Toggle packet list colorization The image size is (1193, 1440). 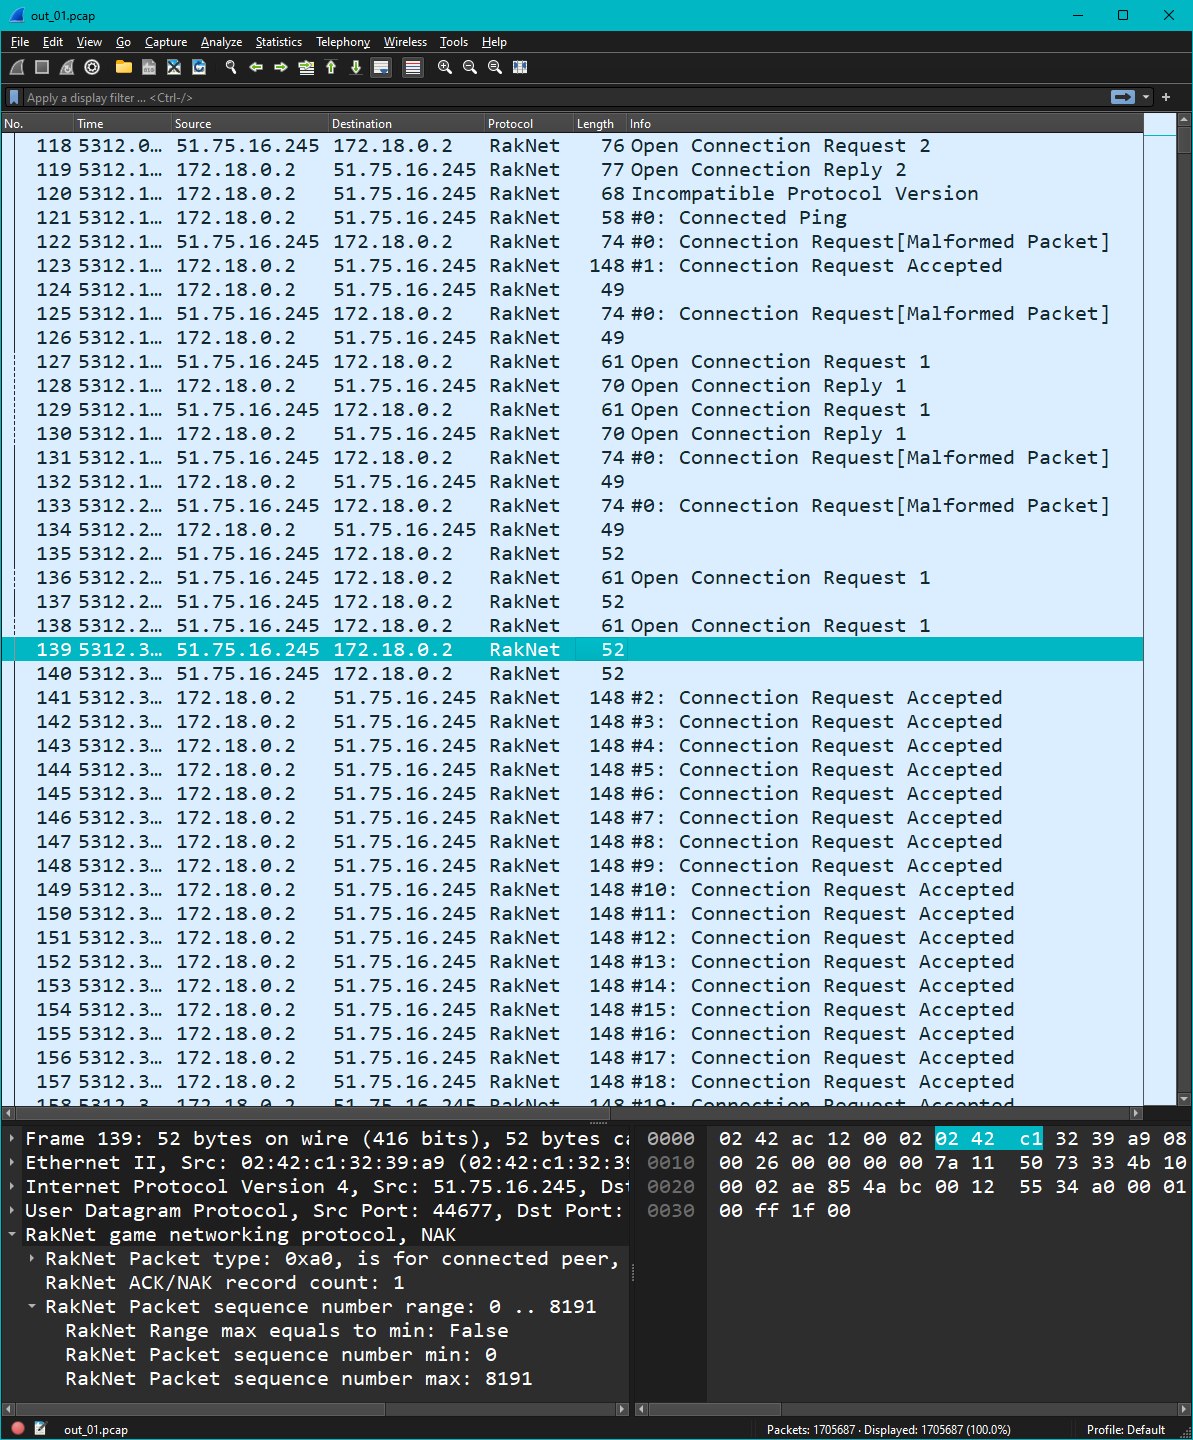413,67
